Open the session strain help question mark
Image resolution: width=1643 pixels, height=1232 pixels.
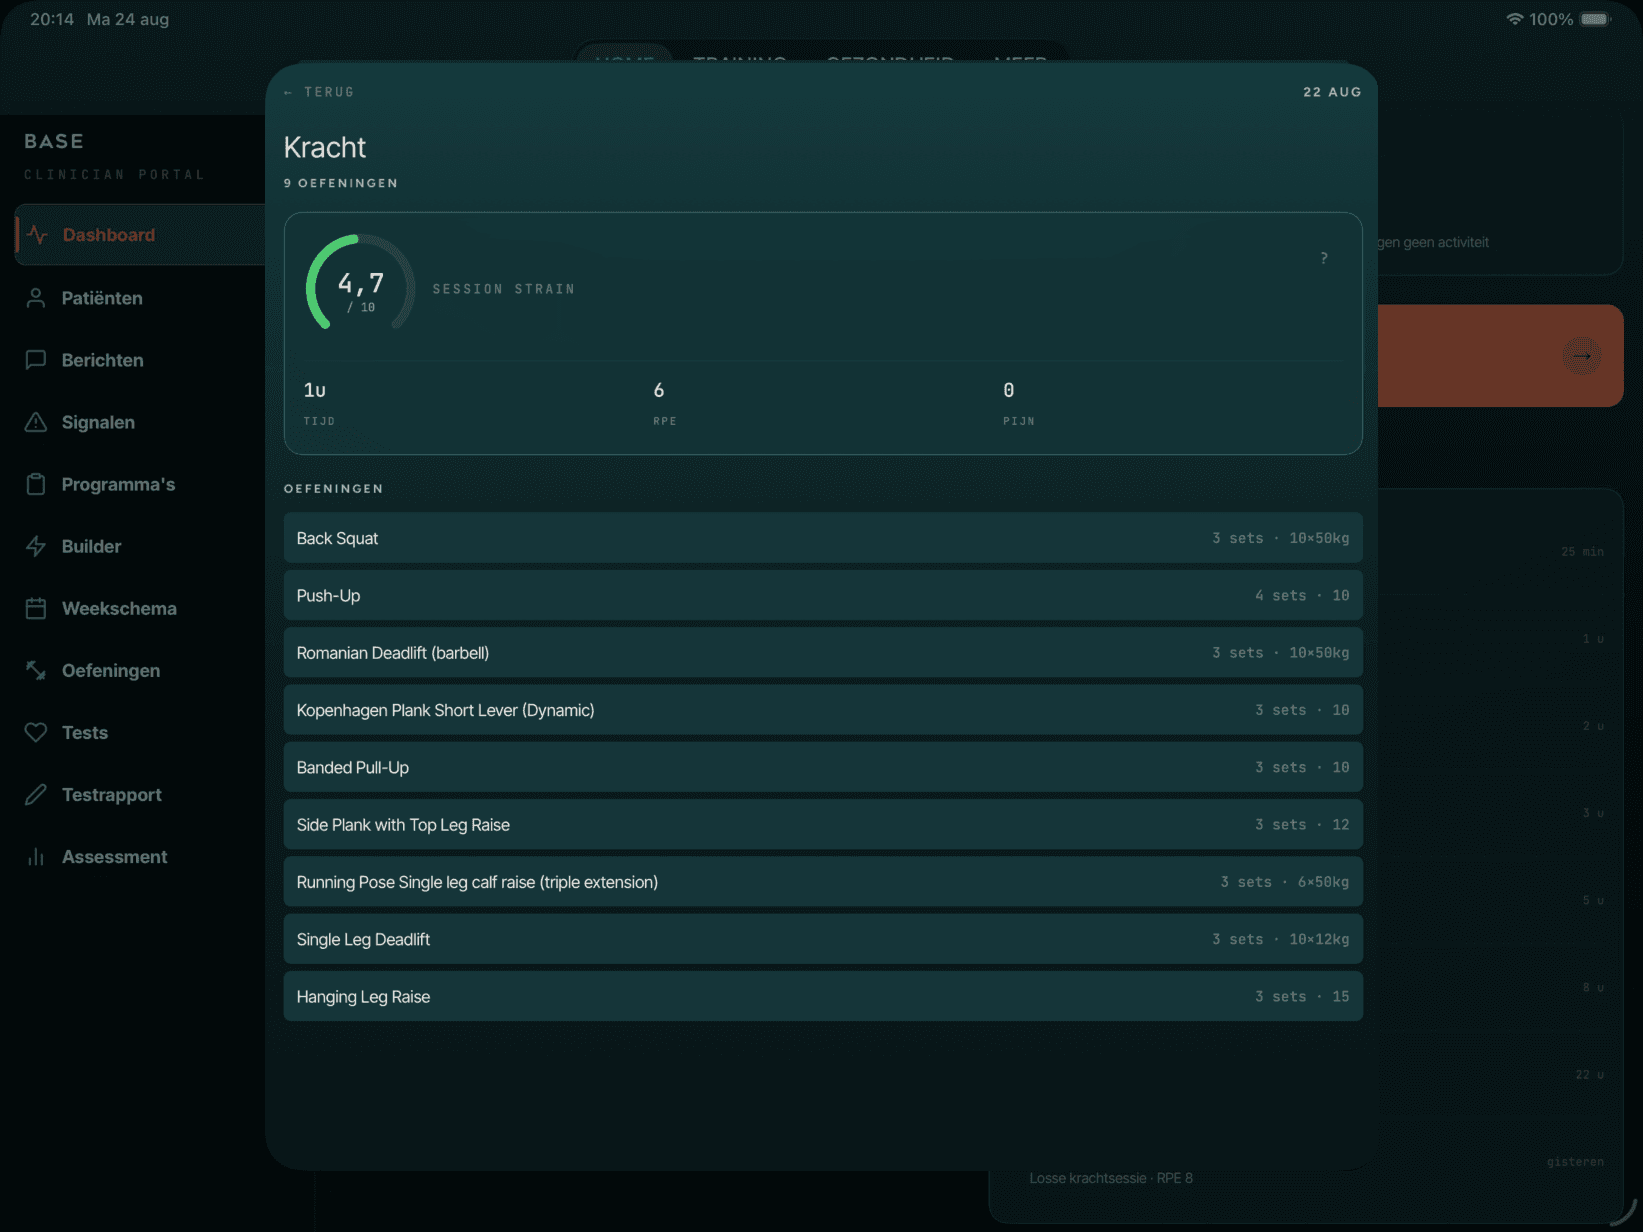click(1324, 258)
